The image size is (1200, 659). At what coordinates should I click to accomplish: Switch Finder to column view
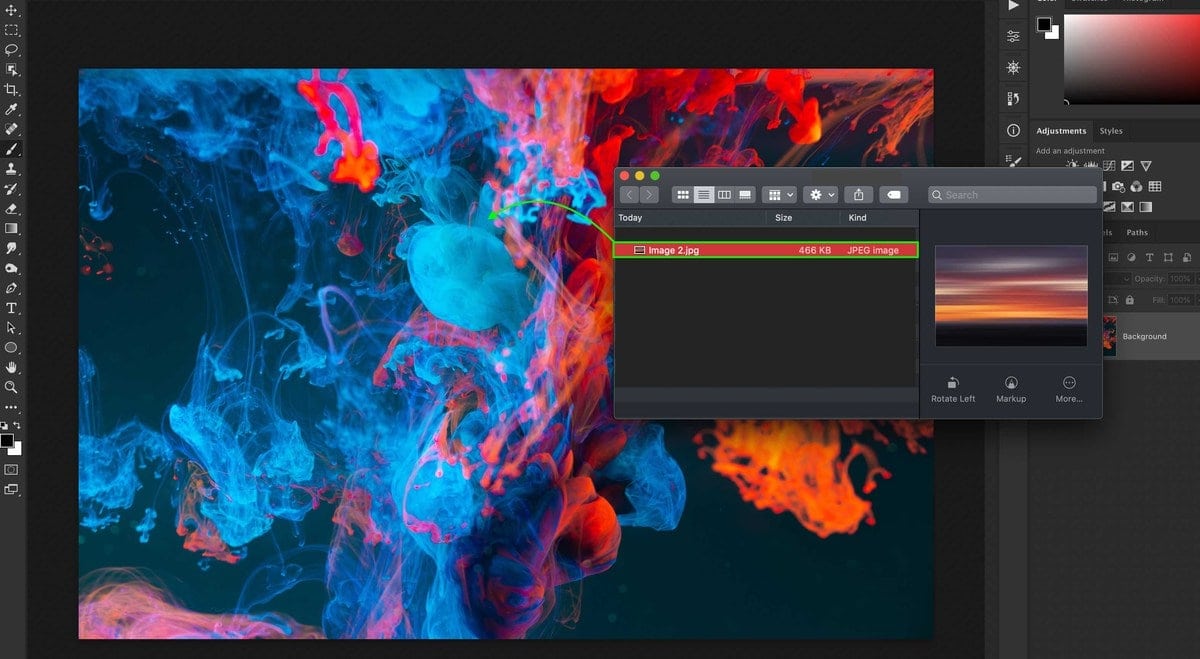point(724,195)
